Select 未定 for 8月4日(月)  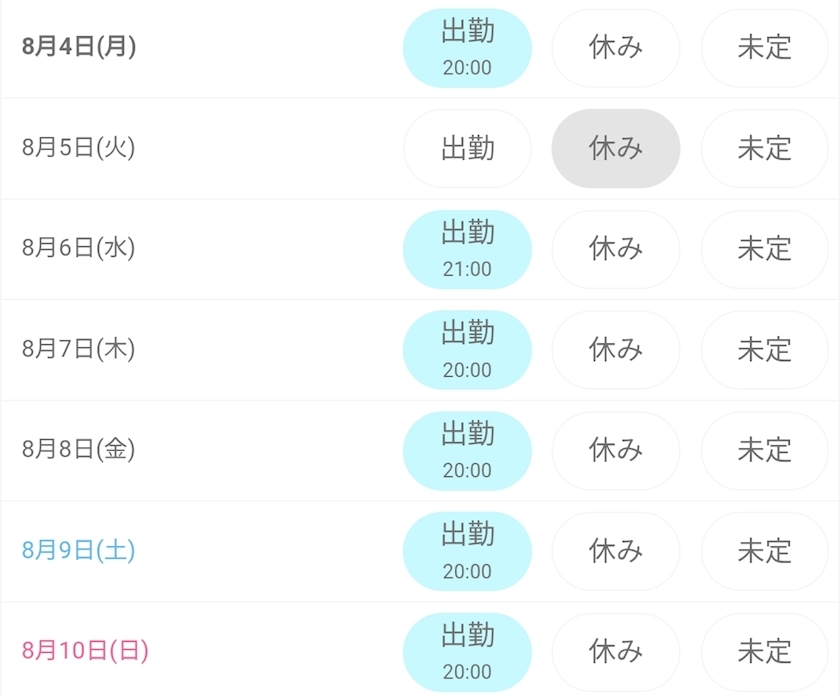pyautogui.click(x=764, y=48)
